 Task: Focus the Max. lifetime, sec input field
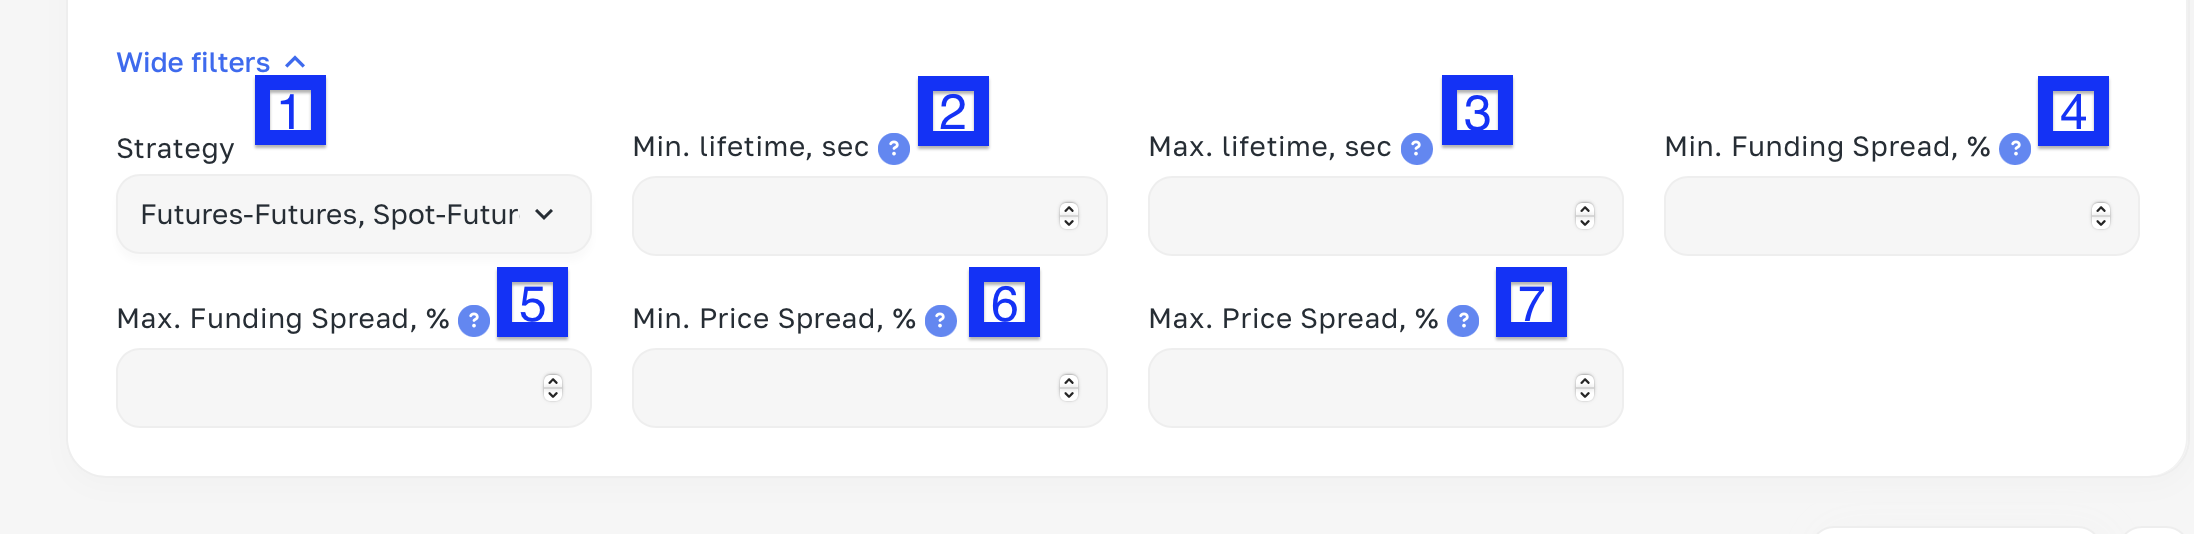coord(1361,216)
